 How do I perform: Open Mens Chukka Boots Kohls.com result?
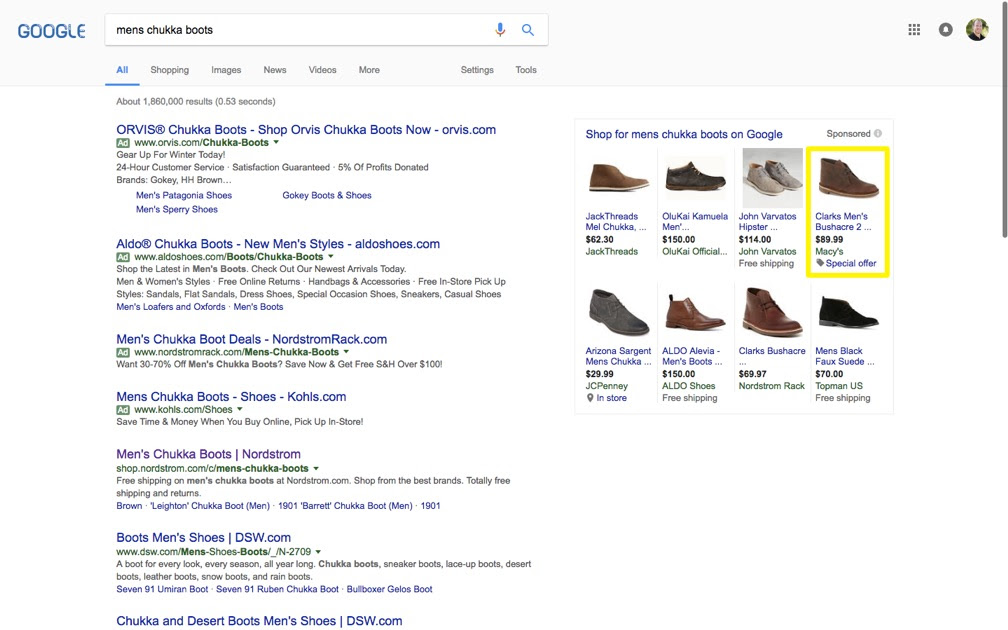tap(231, 397)
